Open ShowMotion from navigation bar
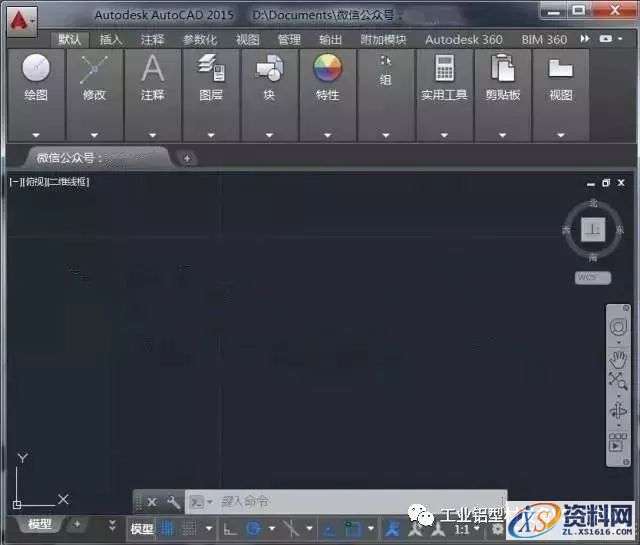This screenshot has height=545, width=640. click(x=618, y=443)
